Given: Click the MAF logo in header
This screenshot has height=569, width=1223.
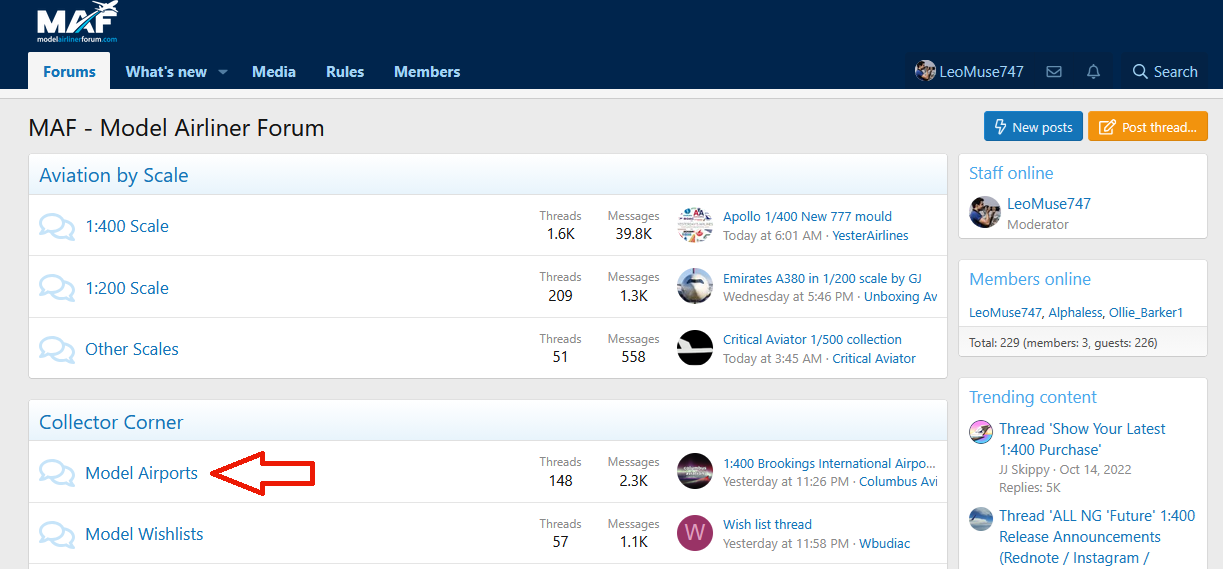Looking at the screenshot, I should (77, 23).
